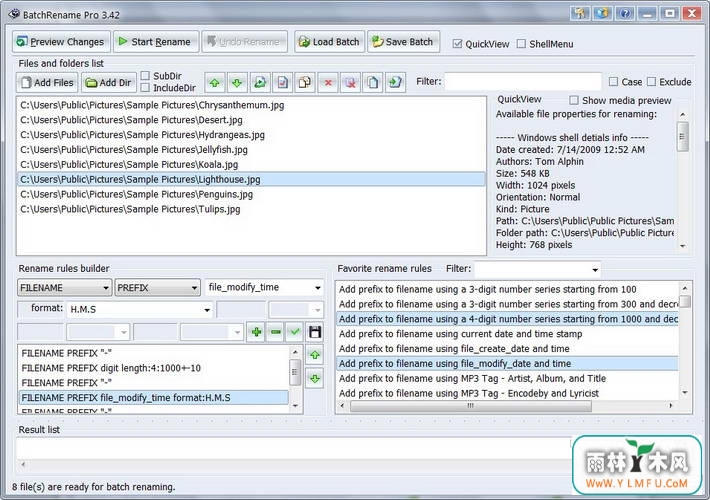Open help via blue question mark icon
Image resolution: width=710 pixels, height=500 pixels.
pos(625,14)
